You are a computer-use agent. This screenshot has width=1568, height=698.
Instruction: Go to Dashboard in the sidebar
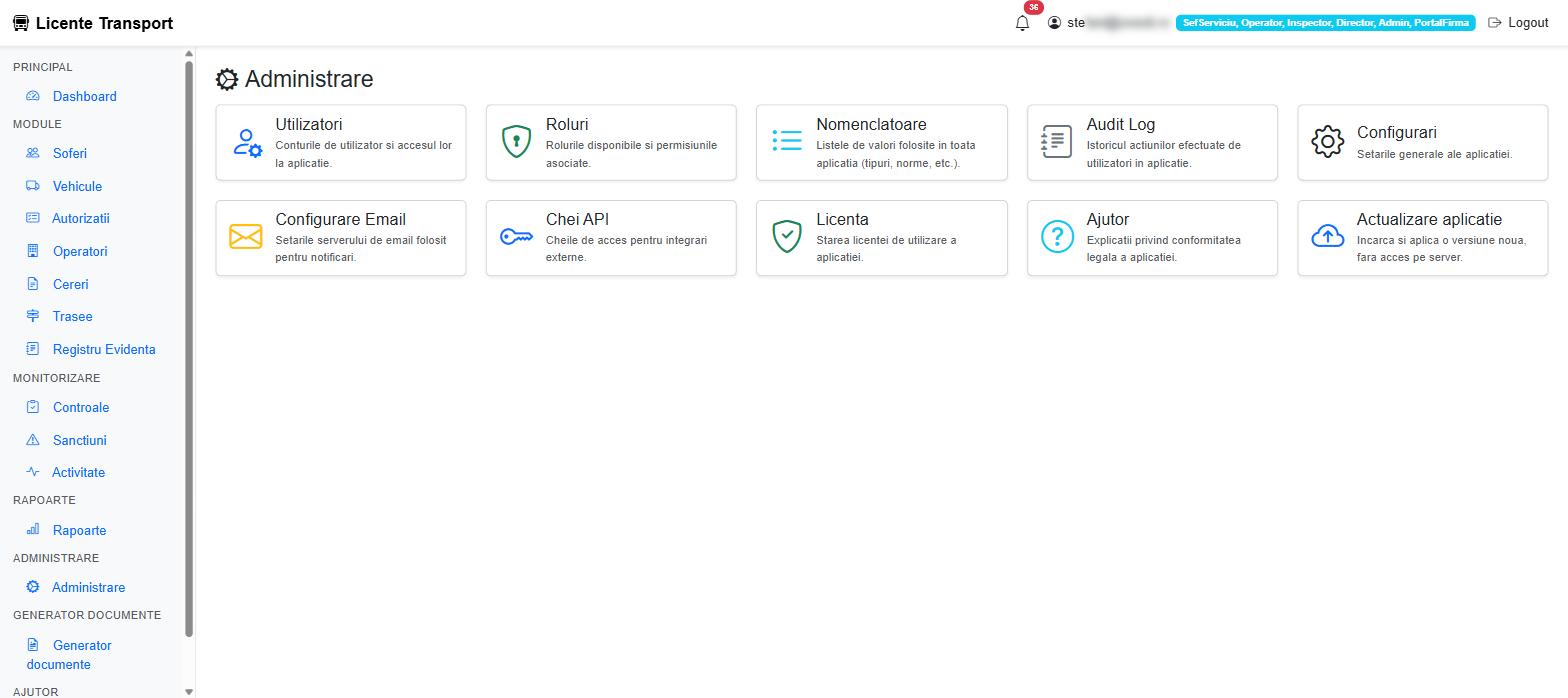(x=84, y=96)
